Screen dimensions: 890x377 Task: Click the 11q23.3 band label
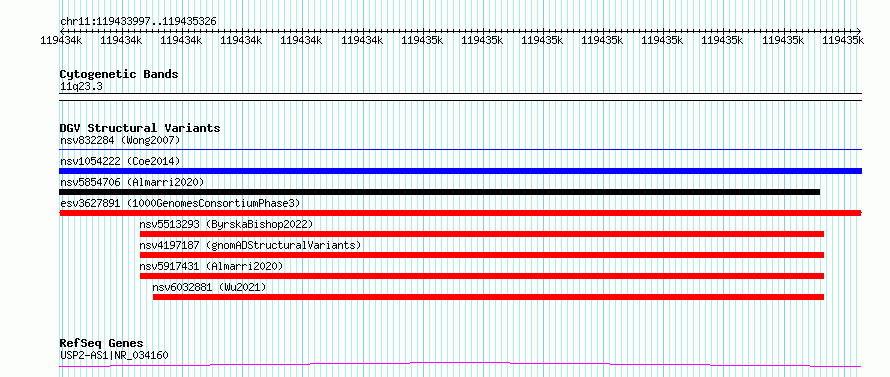81,87
